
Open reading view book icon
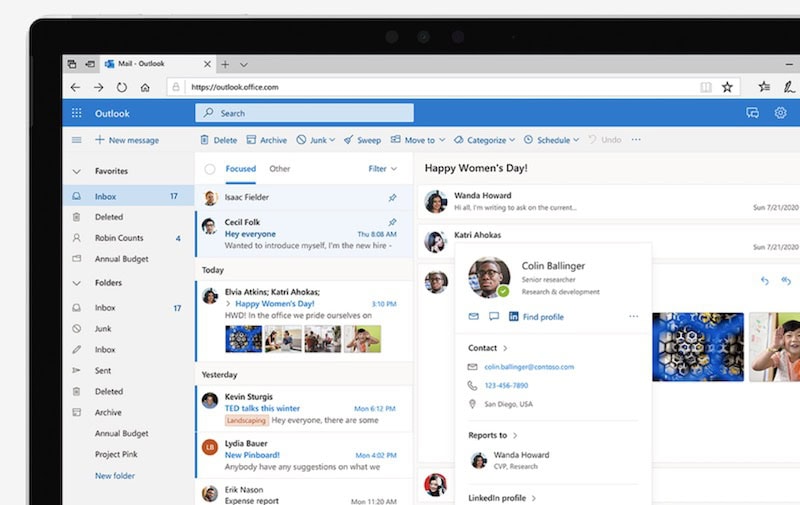click(x=706, y=87)
